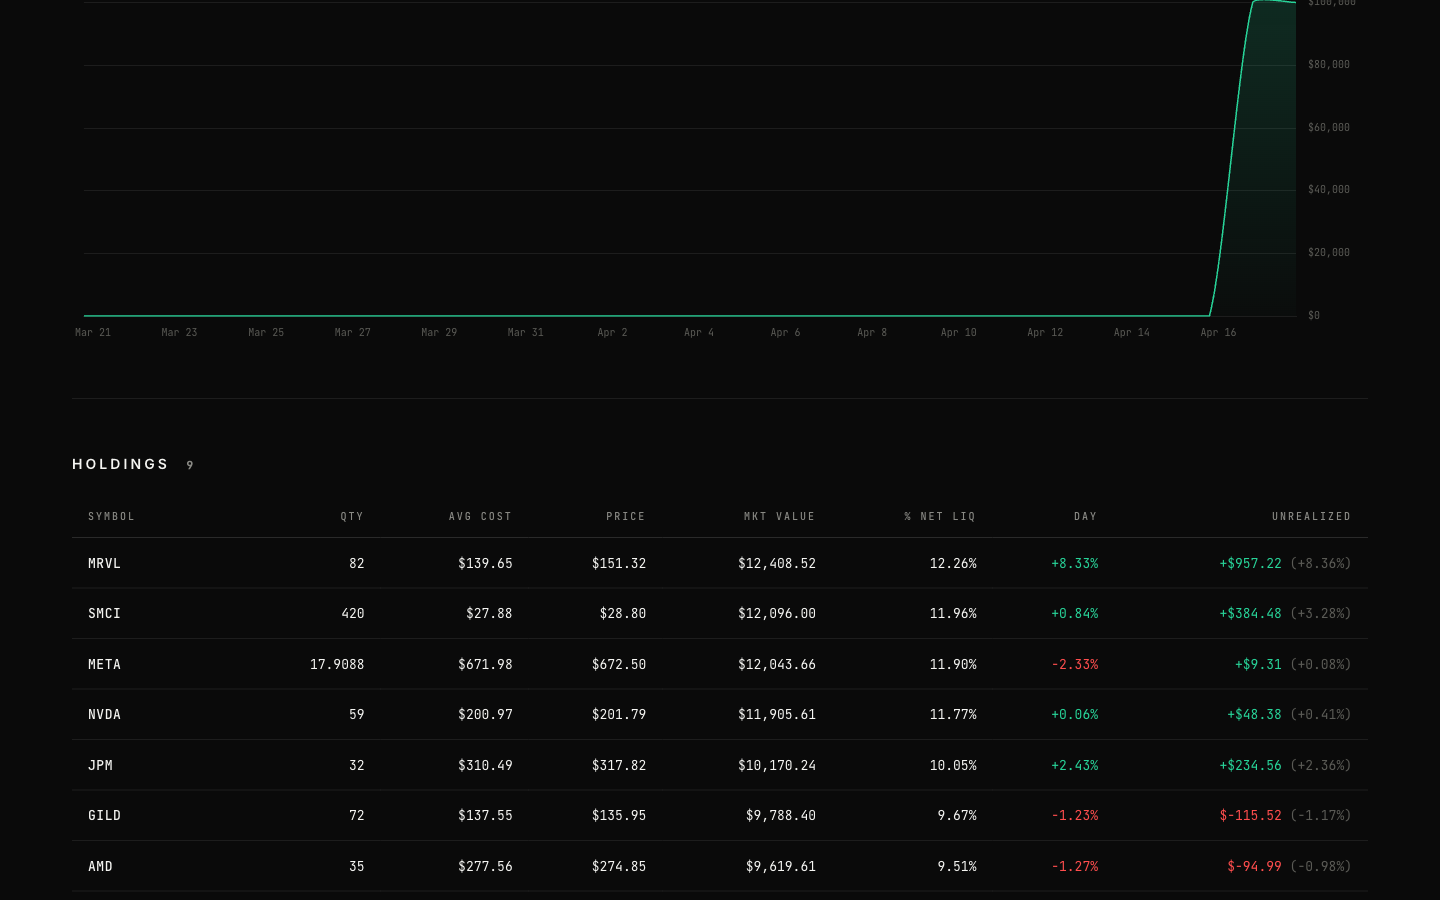Viewport: 1440px width, 900px height.
Task: Click the Apr 2 chart axis label
Action: tap(612, 333)
